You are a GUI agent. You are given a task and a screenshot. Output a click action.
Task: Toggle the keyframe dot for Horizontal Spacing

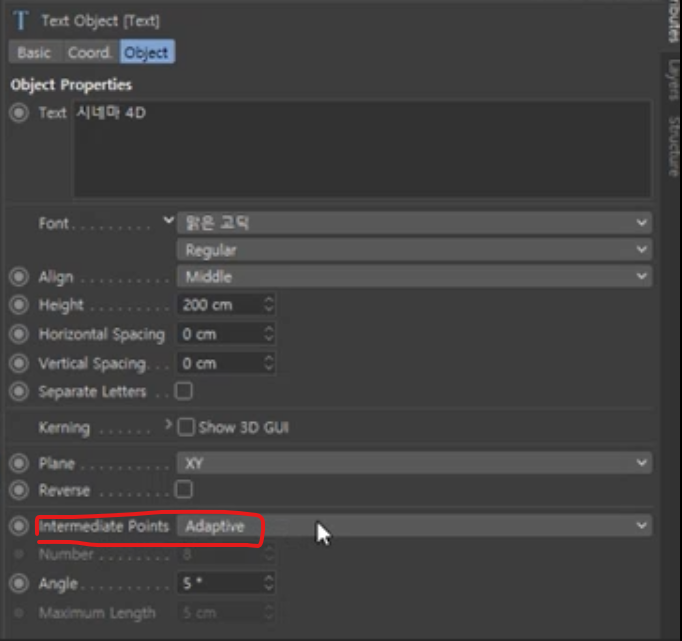[x=19, y=334]
